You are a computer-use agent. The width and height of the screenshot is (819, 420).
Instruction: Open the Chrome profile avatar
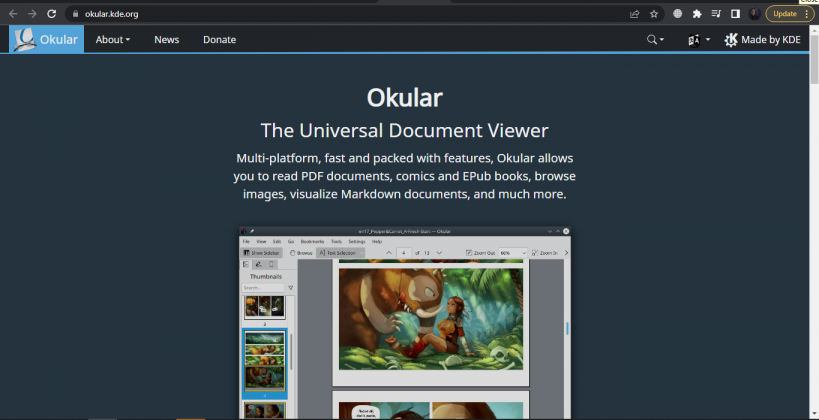754,14
